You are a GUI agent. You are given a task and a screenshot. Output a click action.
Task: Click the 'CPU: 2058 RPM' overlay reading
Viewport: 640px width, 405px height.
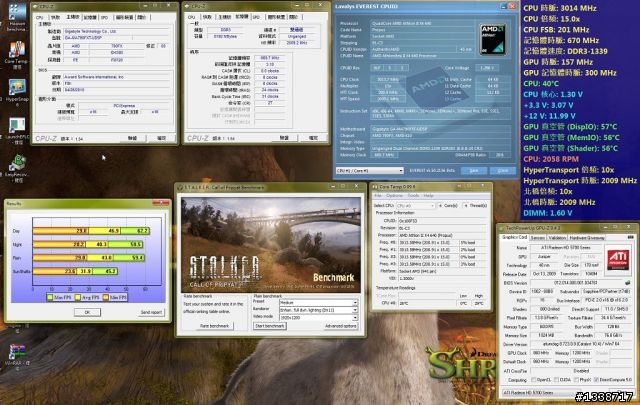tap(551, 159)
